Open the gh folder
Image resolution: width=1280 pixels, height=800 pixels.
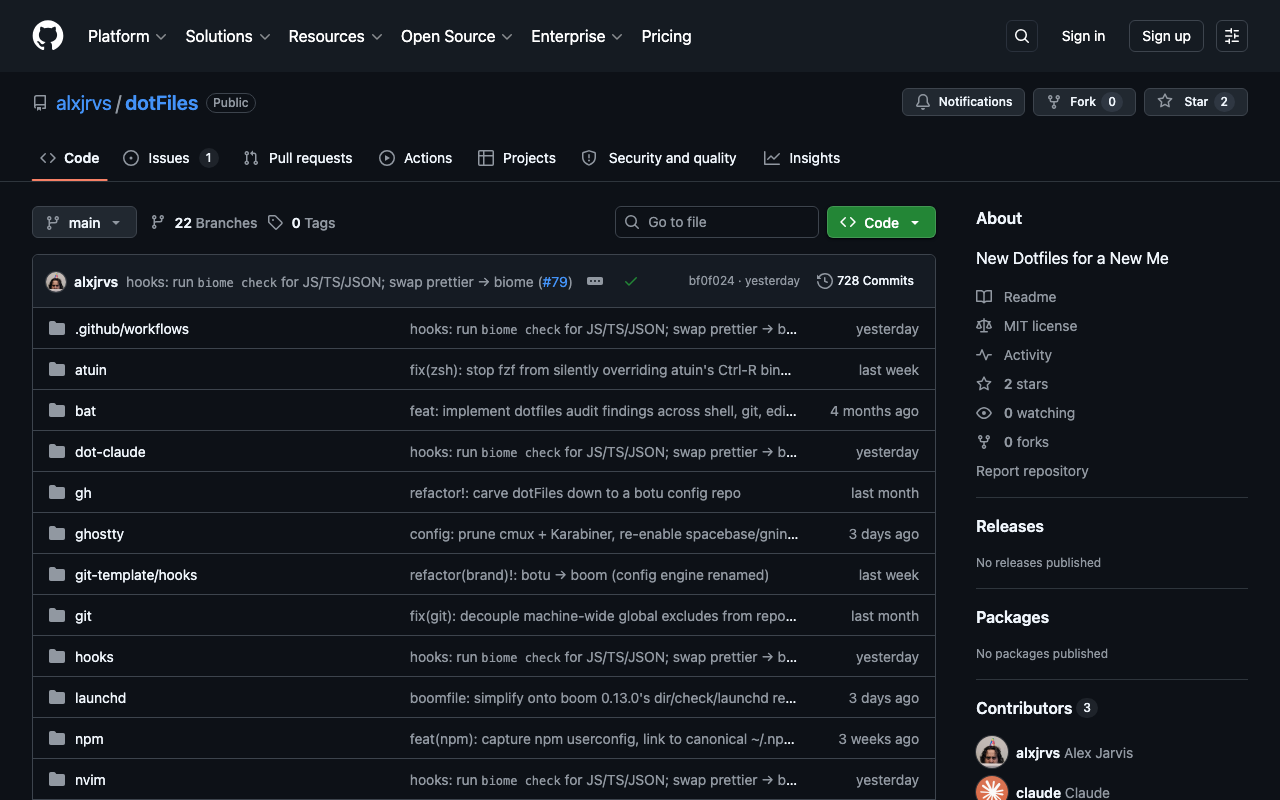(x=83, y=493)
